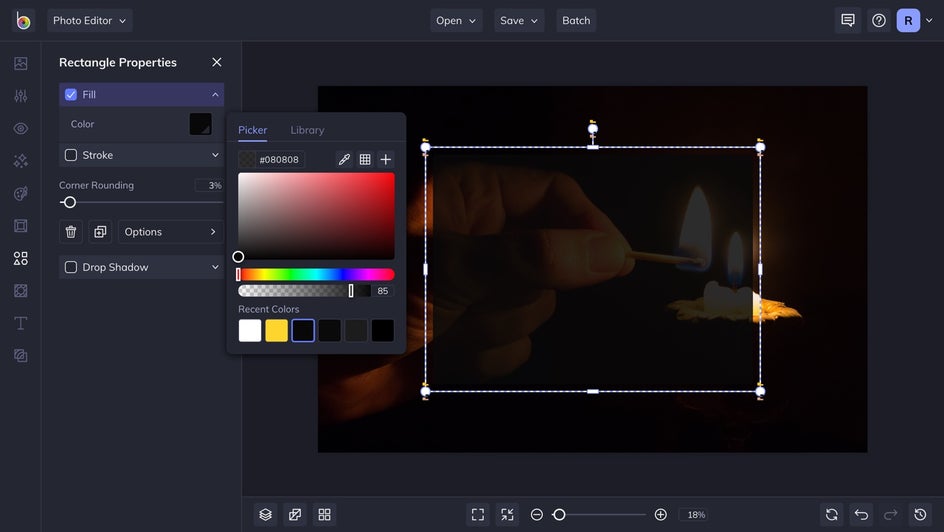Expand the Save dropdown menu
Image resolution: width=944 pixels, height=532 pixels.
pos(520,20)
